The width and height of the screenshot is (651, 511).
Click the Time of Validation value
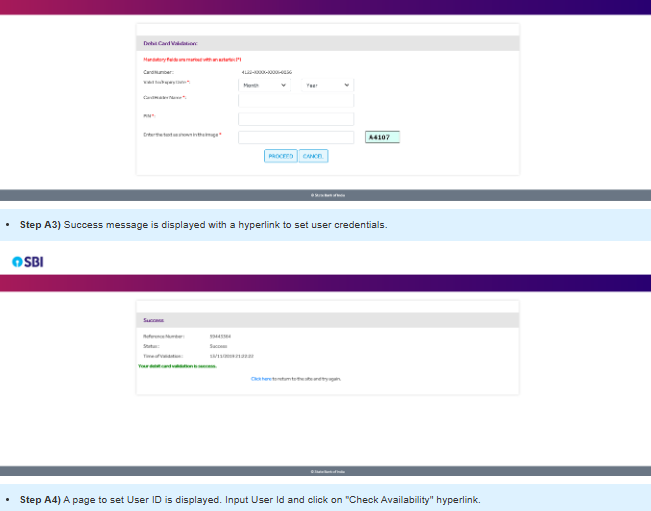(x=231, y=356)
